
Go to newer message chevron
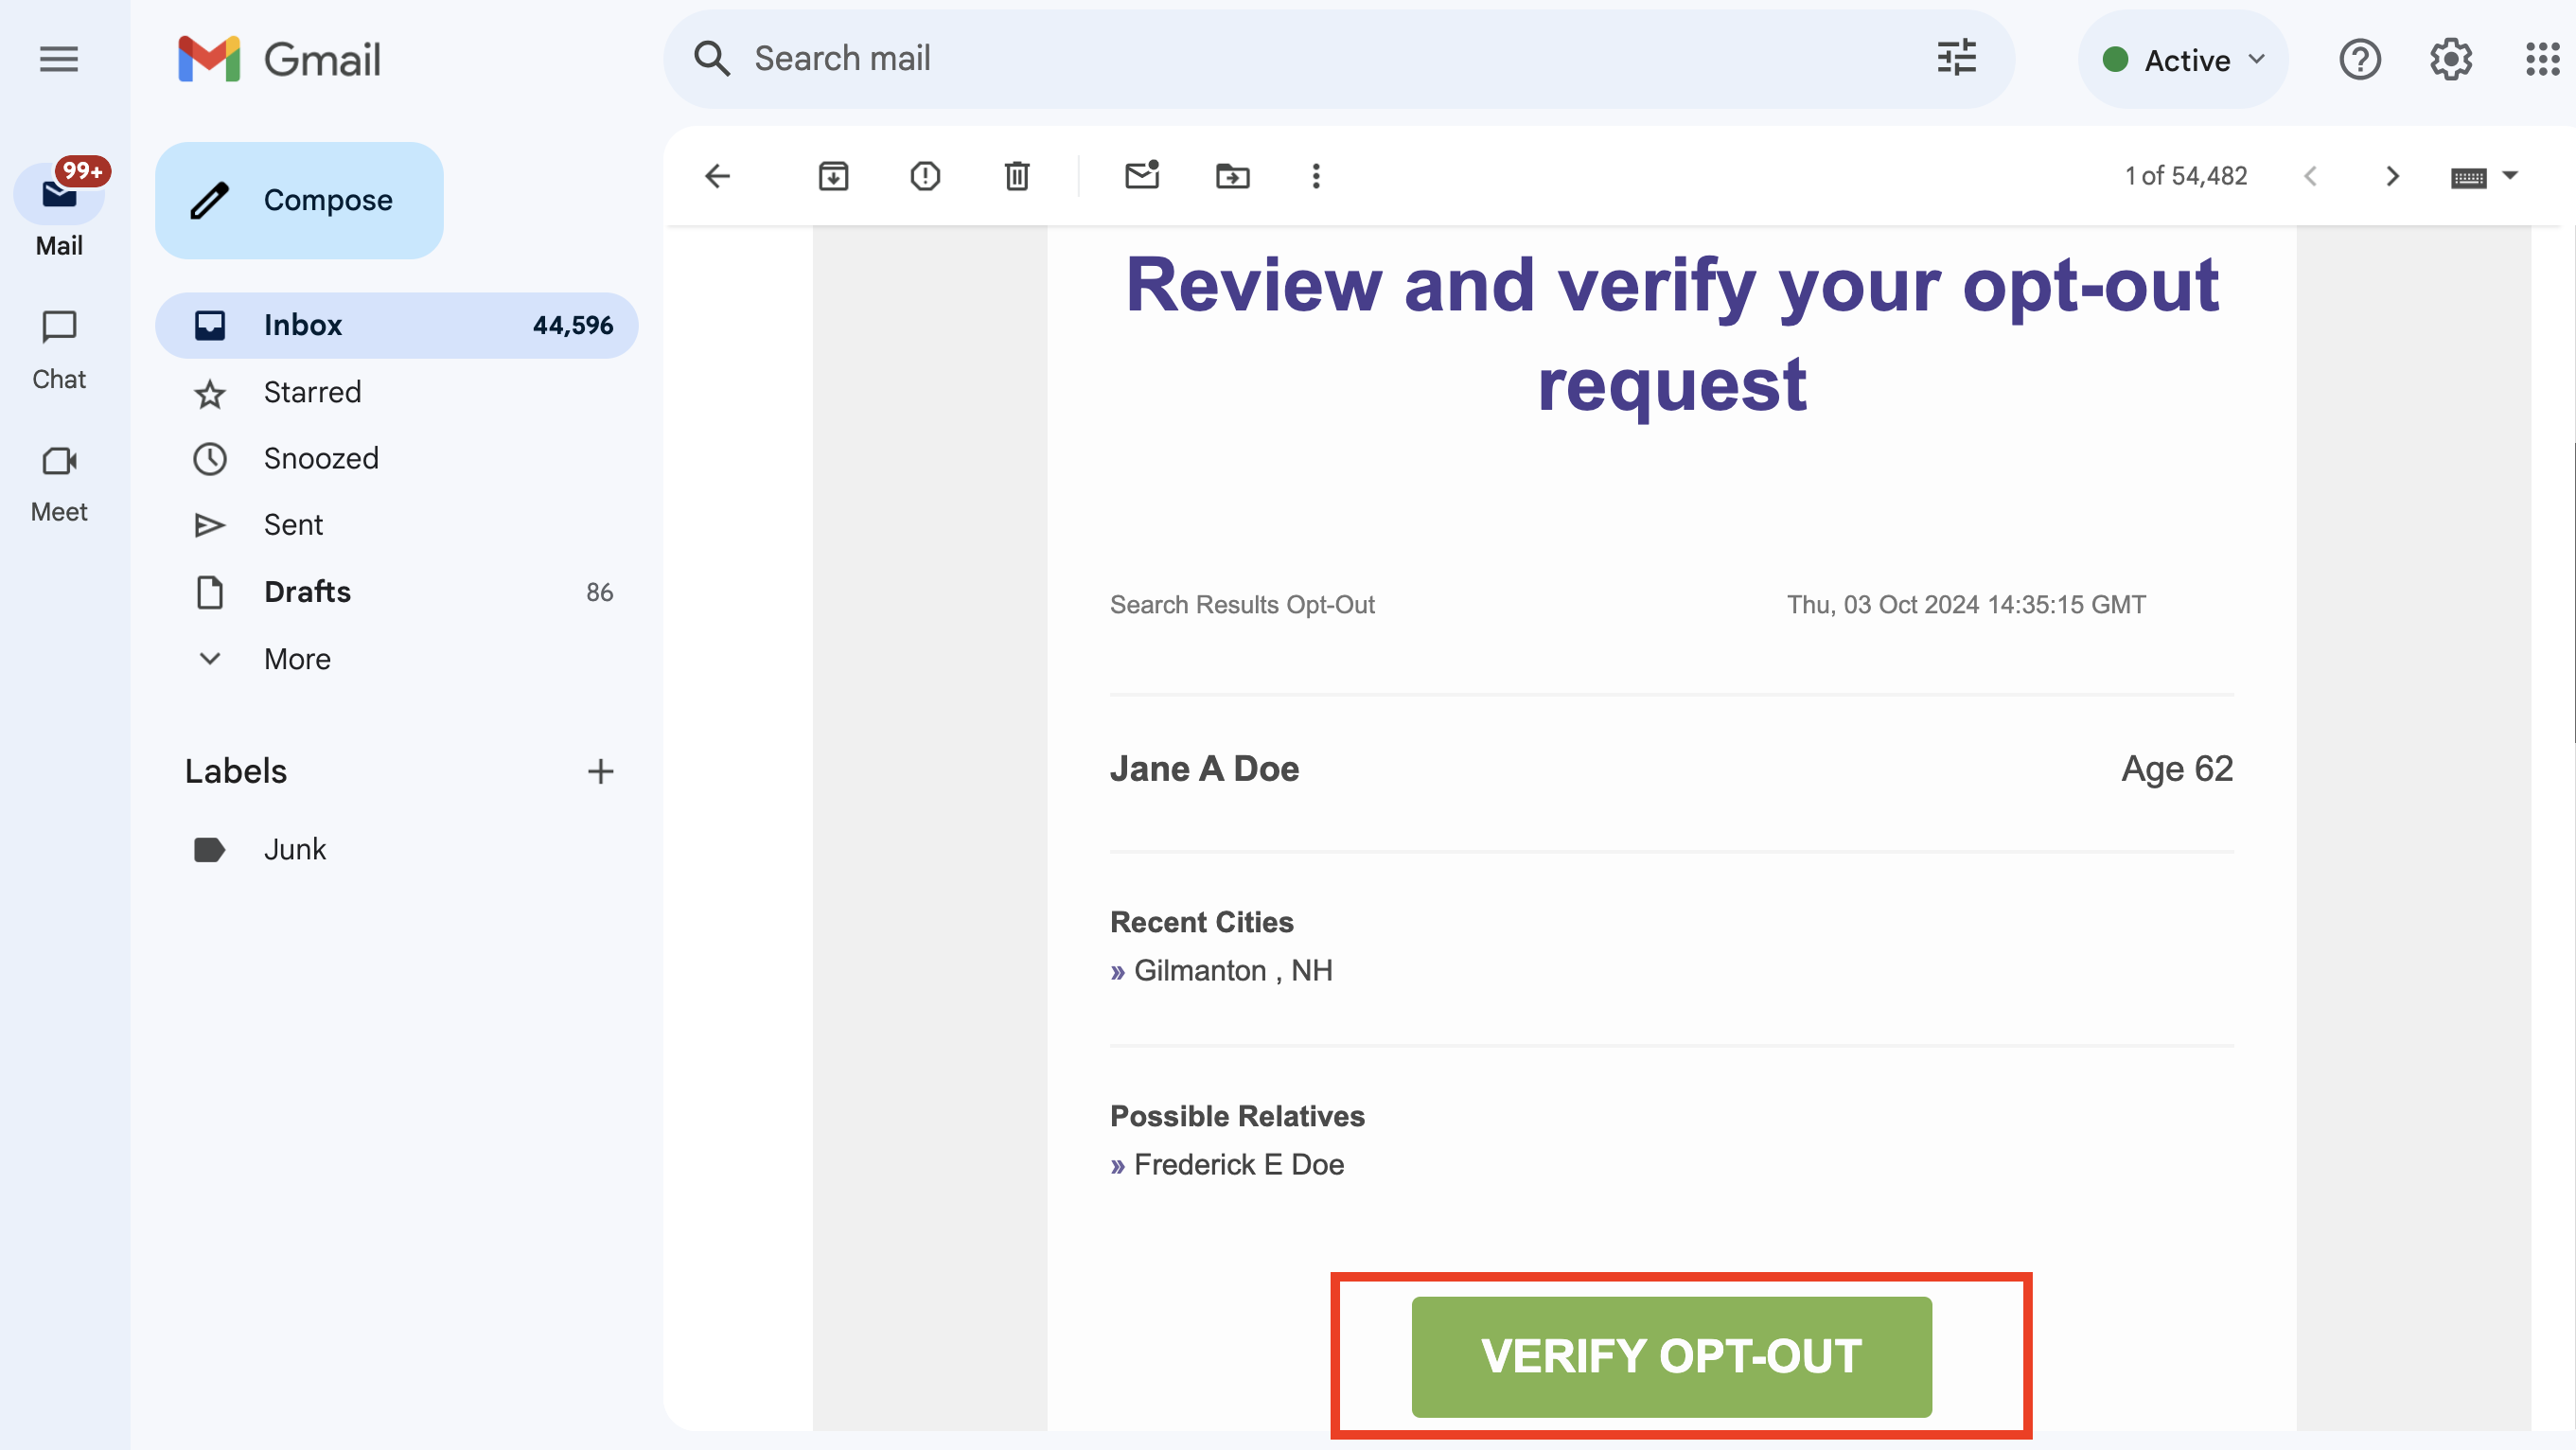click(2310, 176)
